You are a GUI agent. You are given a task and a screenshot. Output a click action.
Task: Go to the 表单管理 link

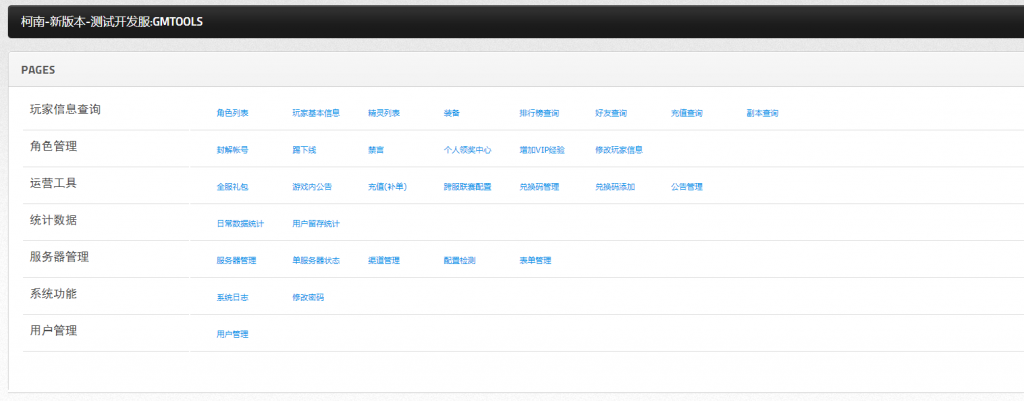(536, 261)
